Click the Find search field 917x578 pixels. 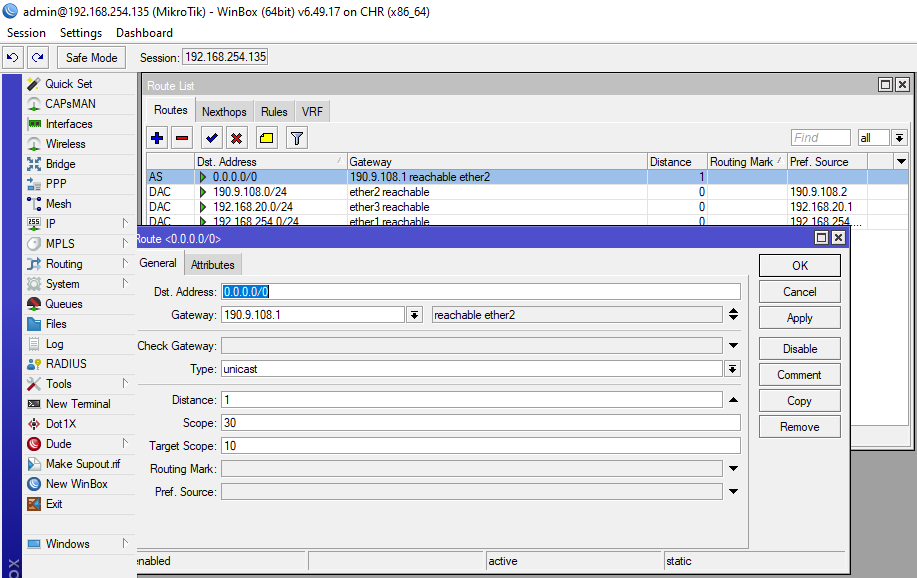(x=821, y=137)
